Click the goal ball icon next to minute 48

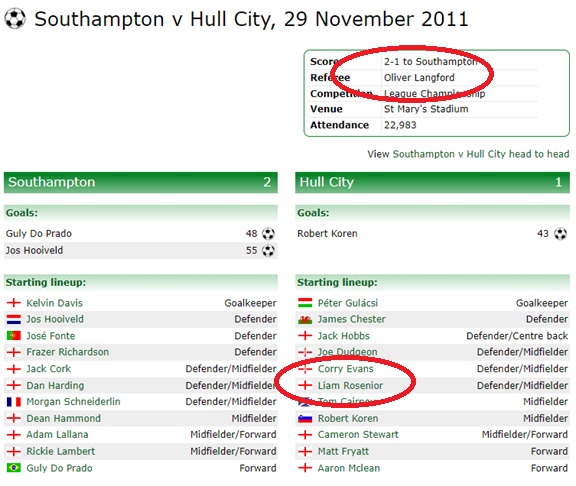(x=268, y=234)
